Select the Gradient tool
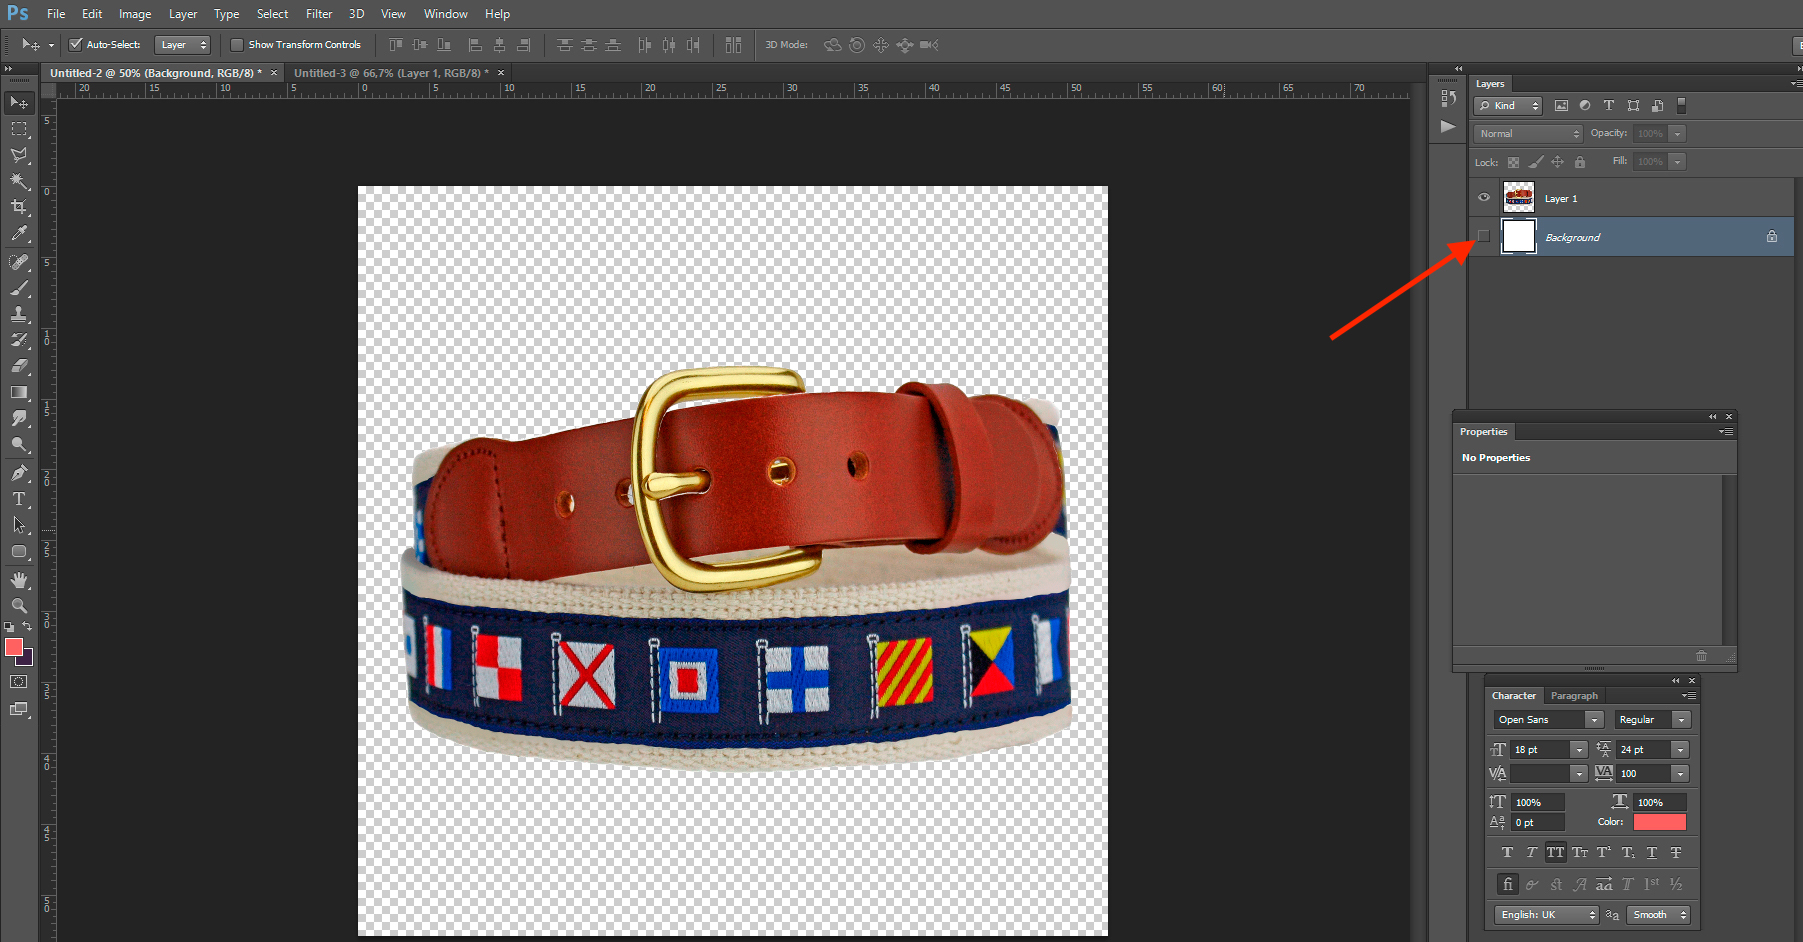The image size is (1803, 942). click(19, 392)
